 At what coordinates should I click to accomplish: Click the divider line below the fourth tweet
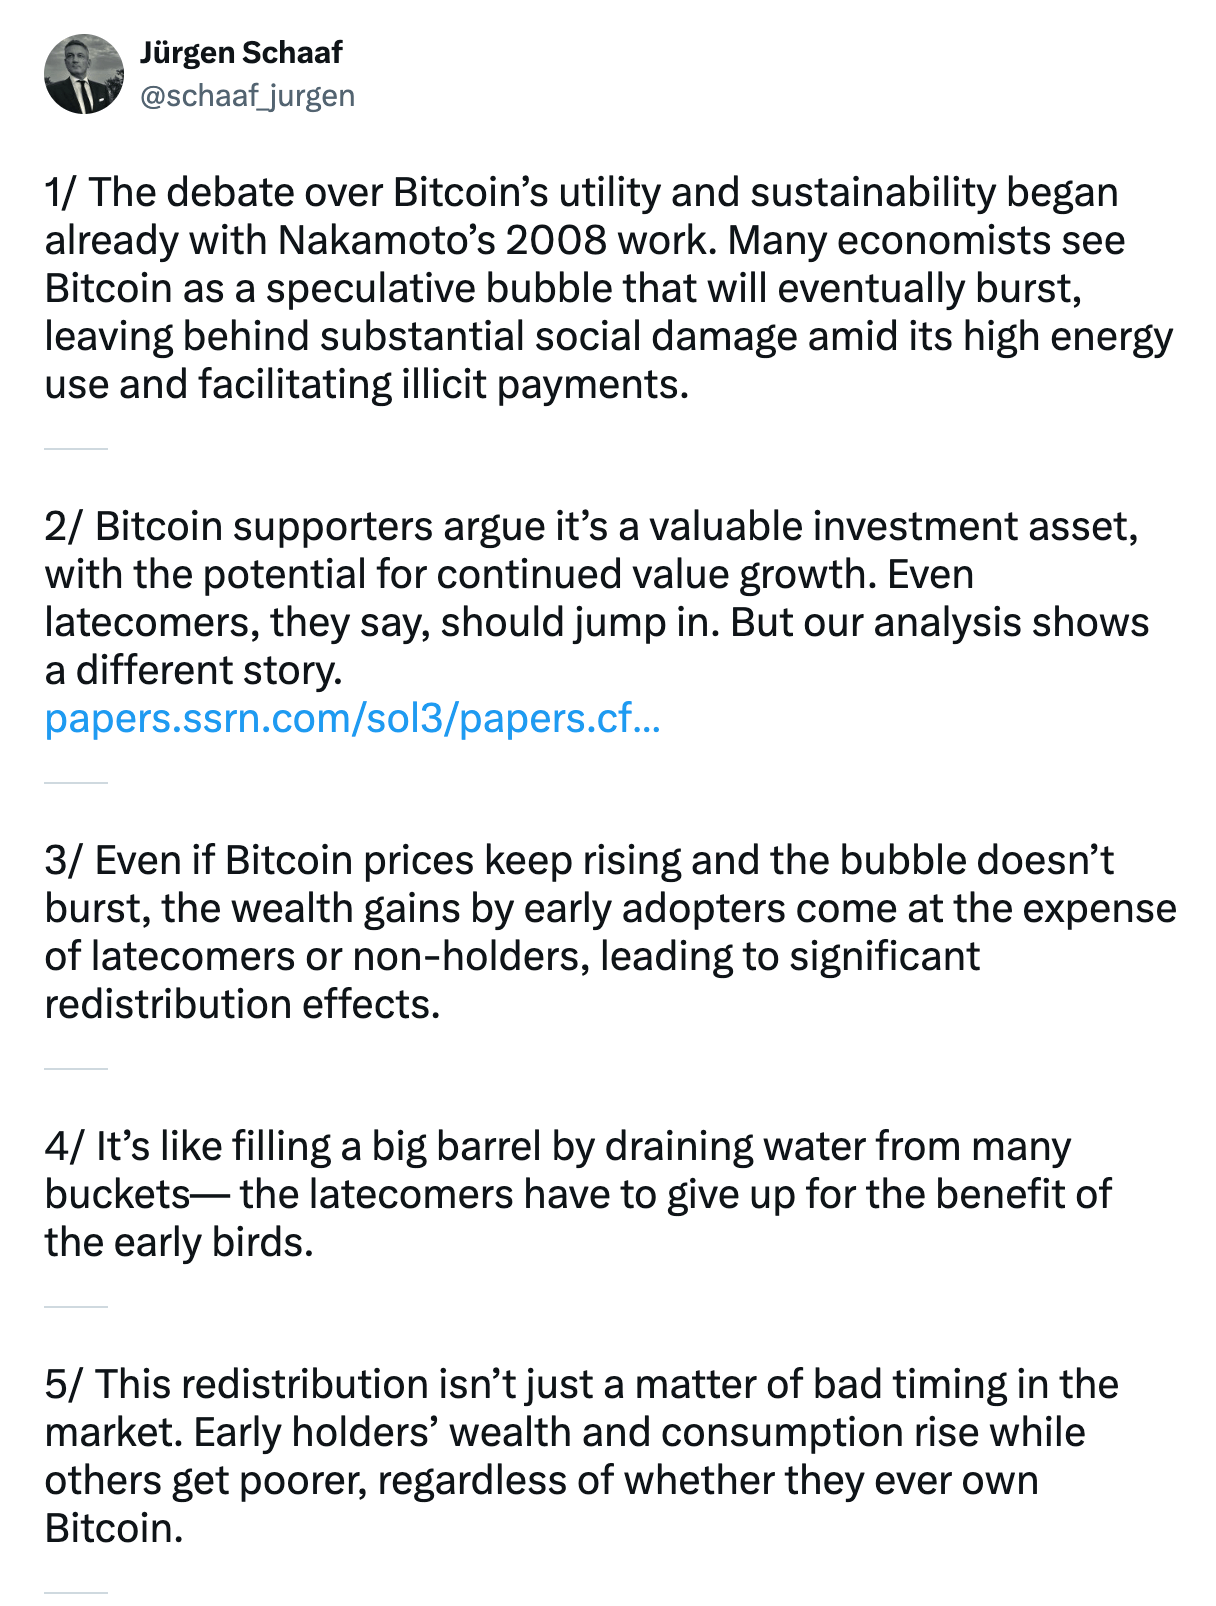pyautogui.click(x=76, y=1307)
